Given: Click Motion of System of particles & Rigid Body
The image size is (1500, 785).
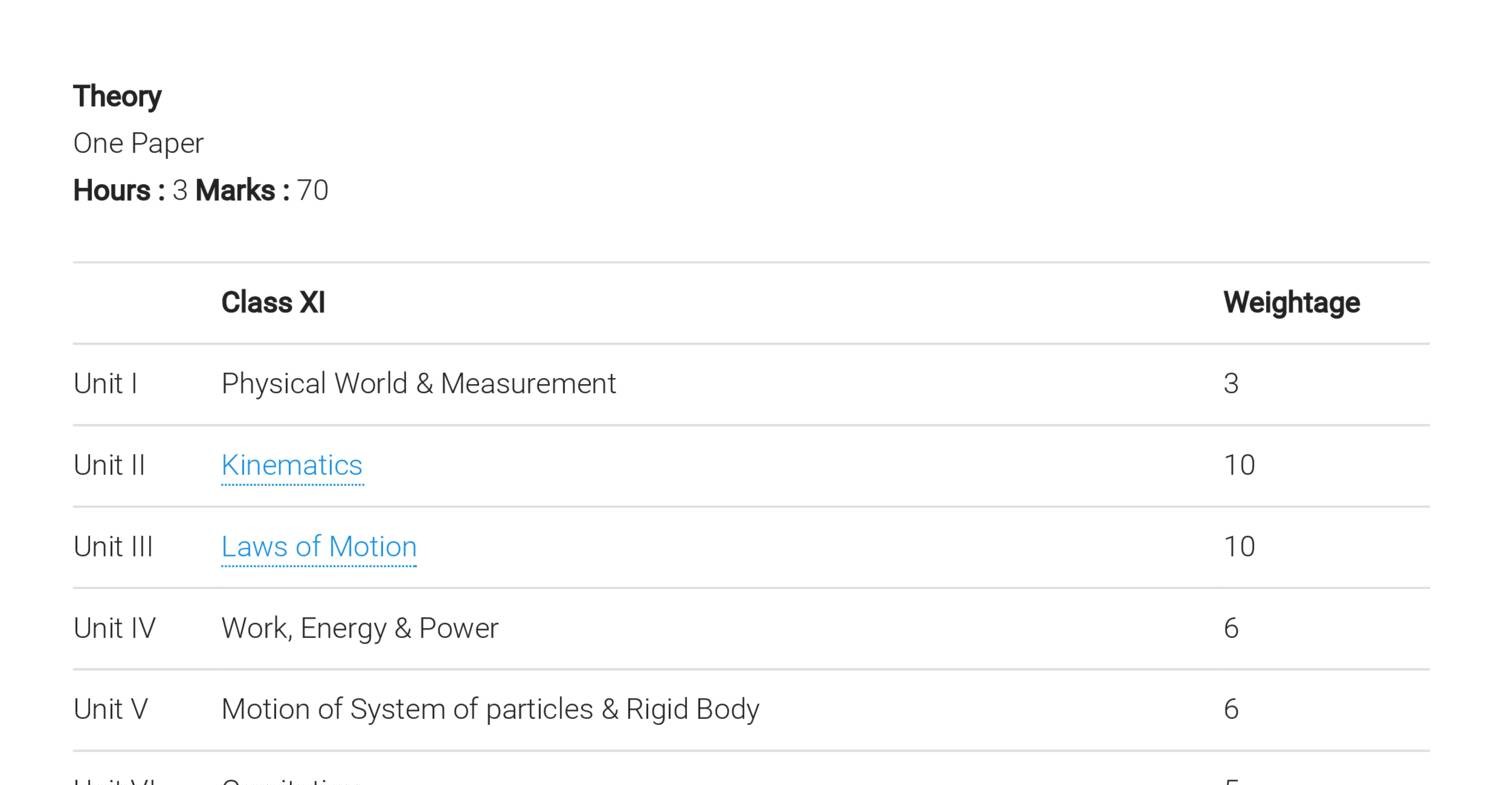Looking at the screenshot, I should [490, 710].
